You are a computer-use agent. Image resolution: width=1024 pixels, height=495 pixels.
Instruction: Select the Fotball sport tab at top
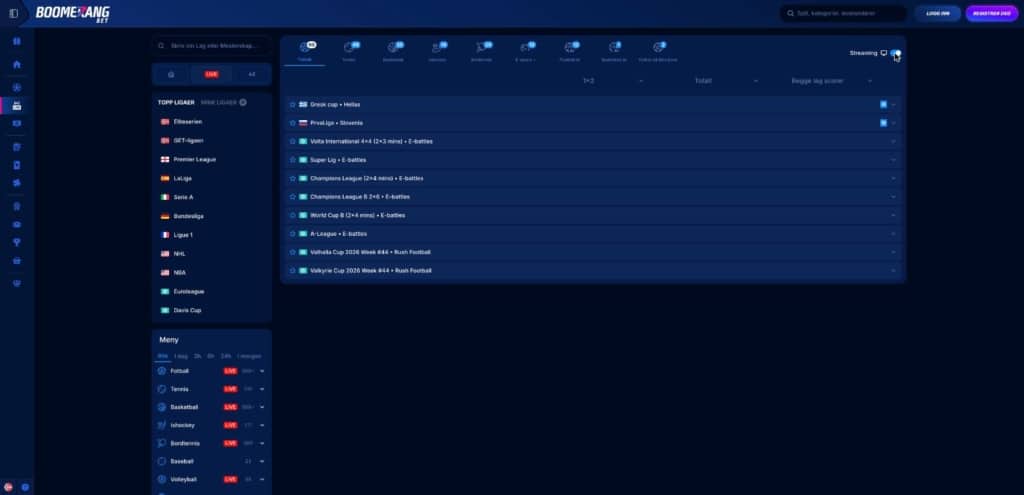click(x=304, y=52)
